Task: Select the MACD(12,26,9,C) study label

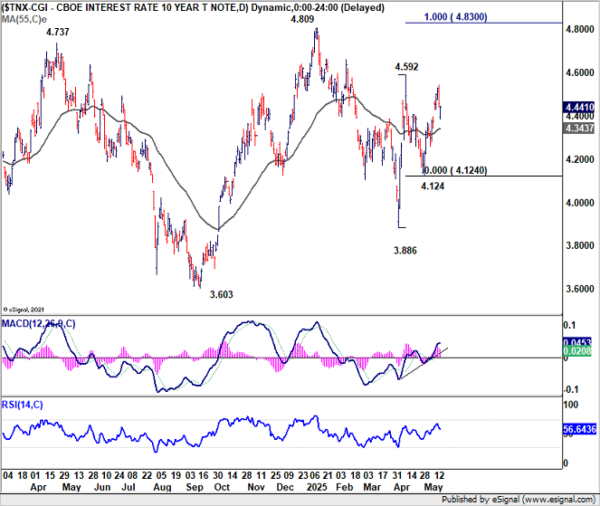Action: pos(38,324)
